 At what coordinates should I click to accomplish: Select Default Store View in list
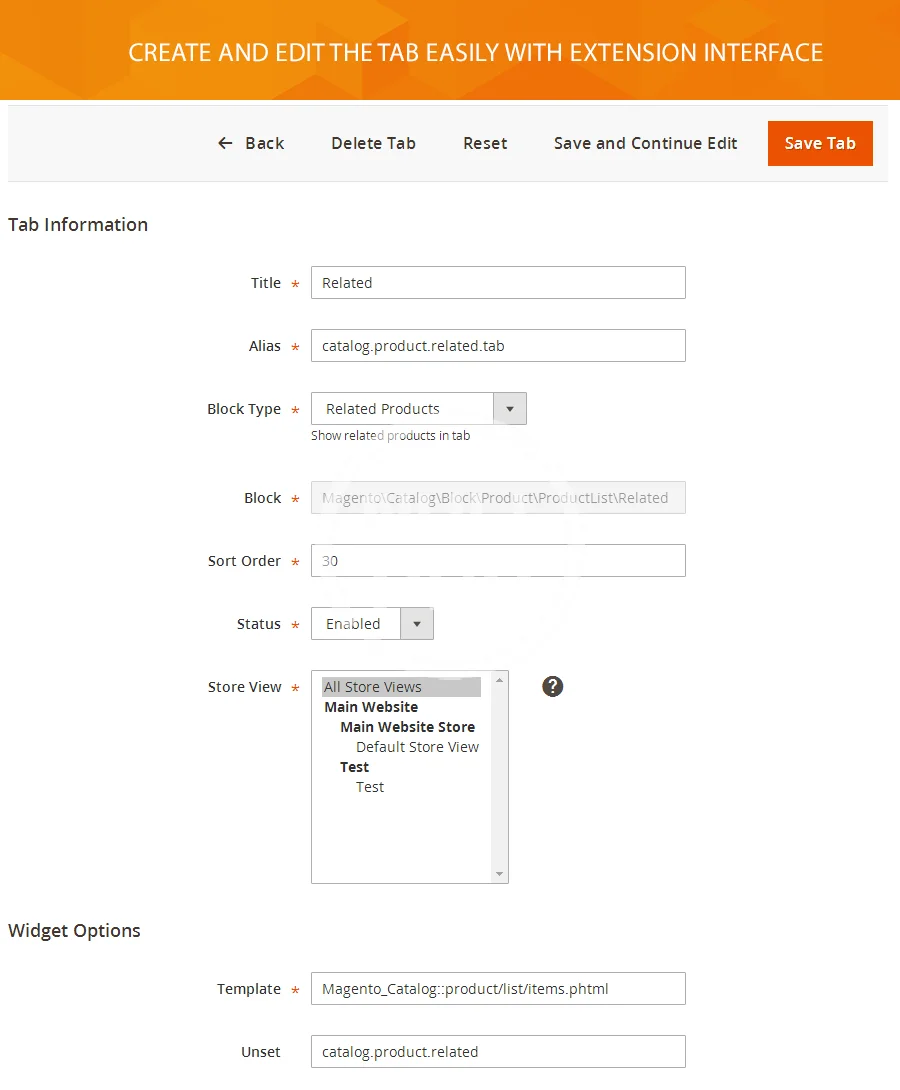(x=417, y=747)
